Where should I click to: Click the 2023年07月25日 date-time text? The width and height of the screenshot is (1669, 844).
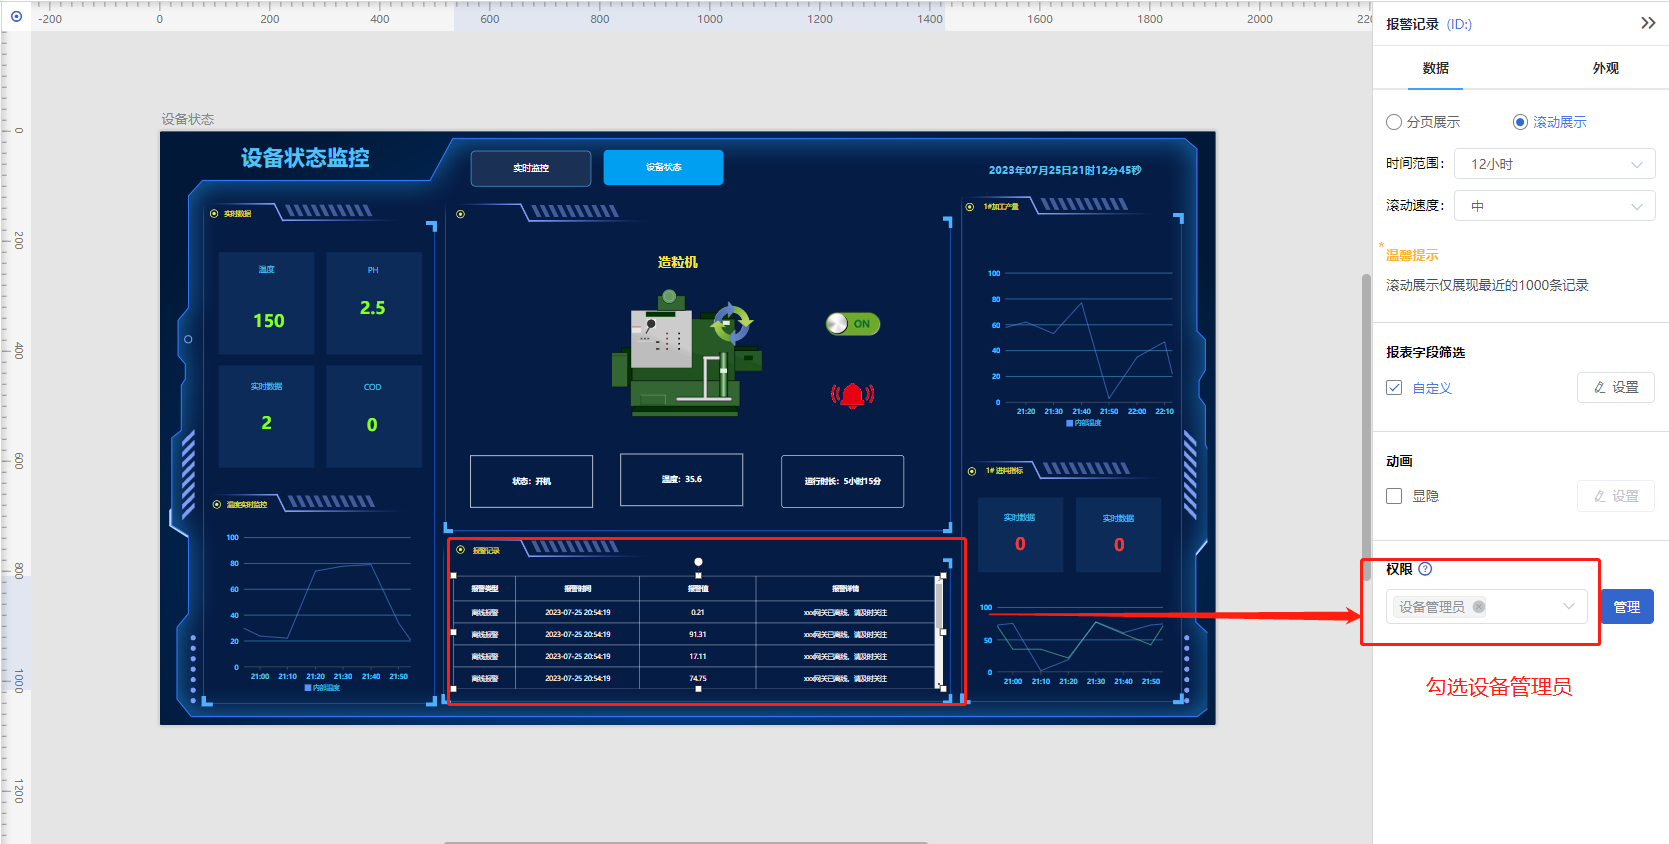coord(1065,170)
